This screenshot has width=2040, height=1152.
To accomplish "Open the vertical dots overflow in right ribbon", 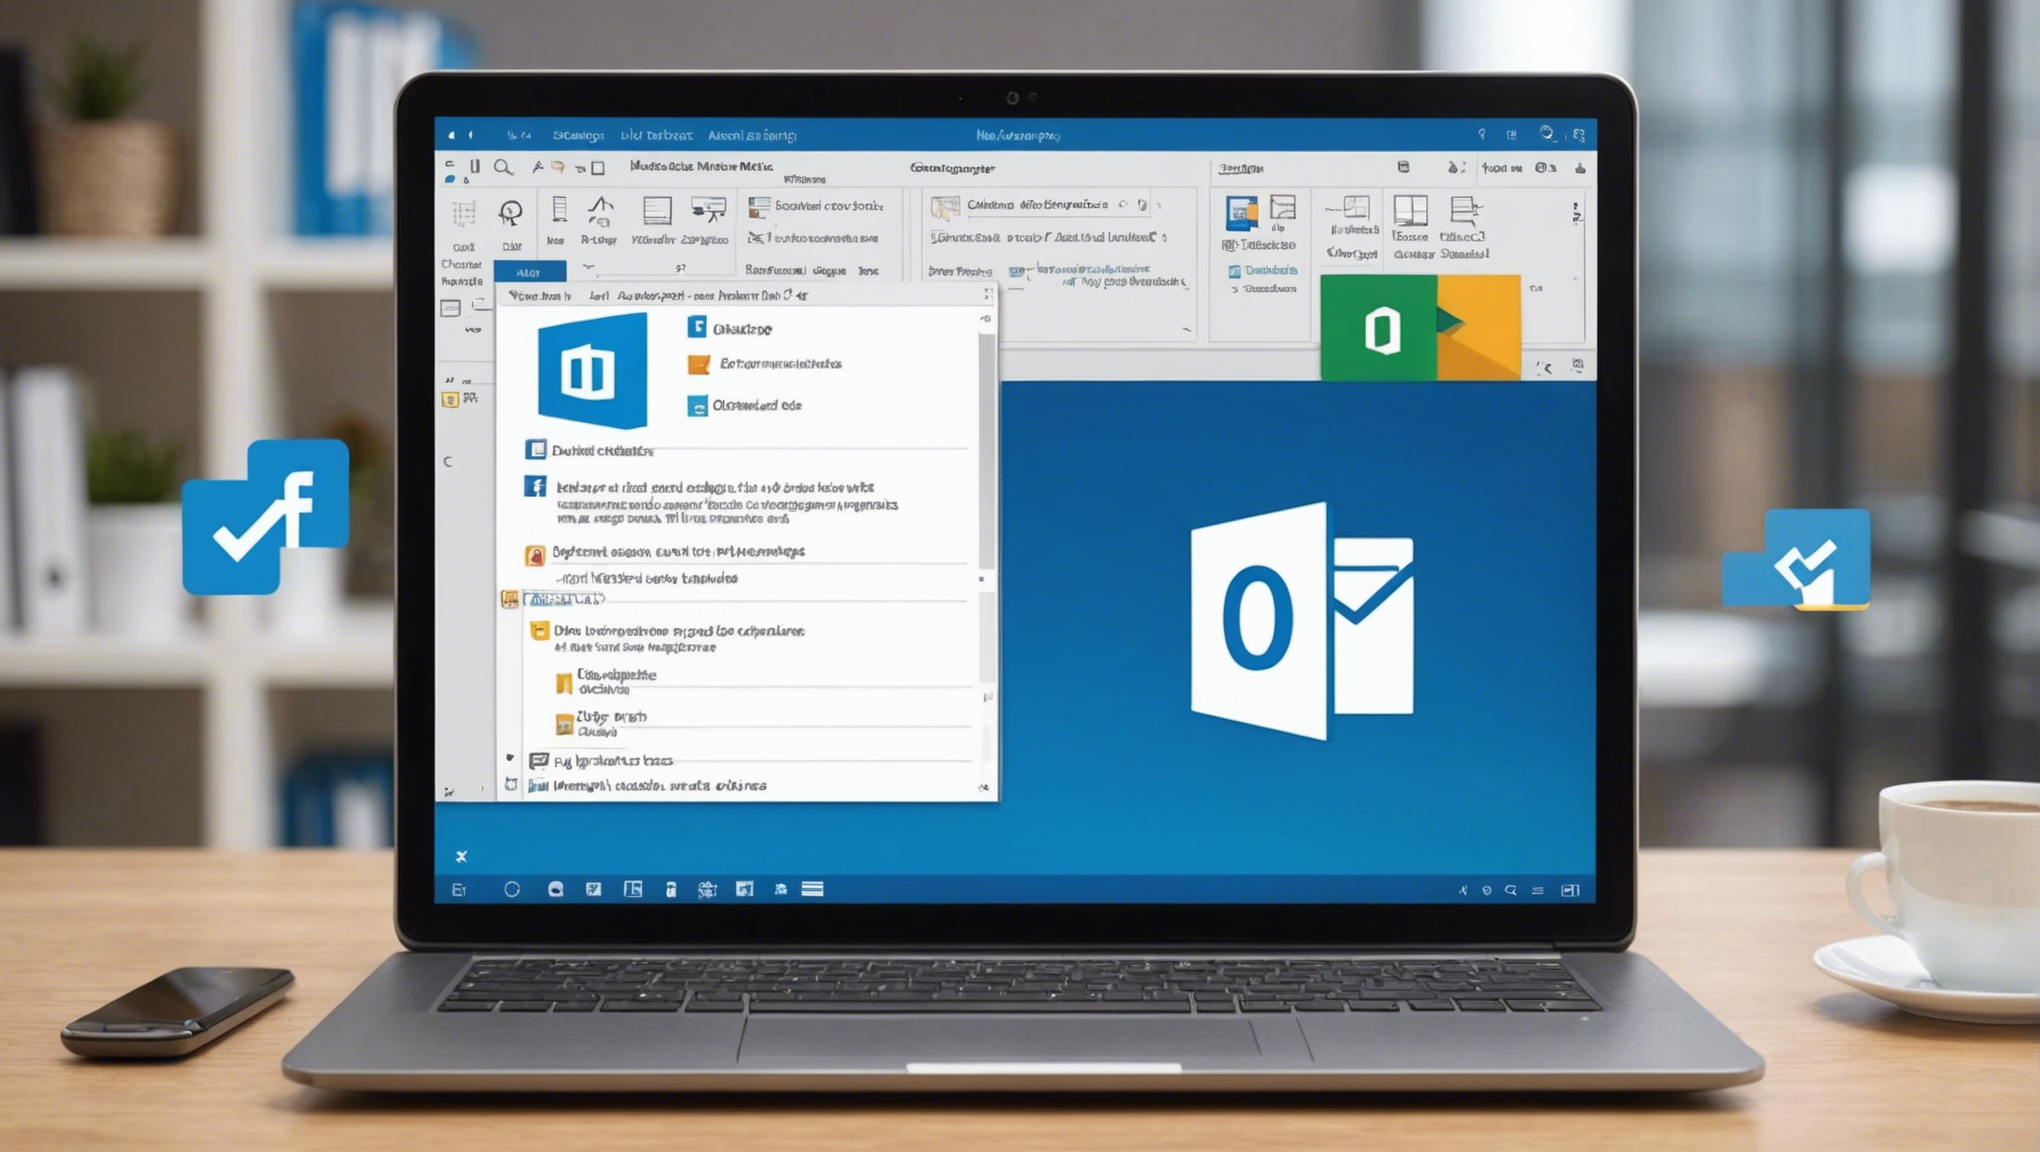I will tap(1576, 212).
